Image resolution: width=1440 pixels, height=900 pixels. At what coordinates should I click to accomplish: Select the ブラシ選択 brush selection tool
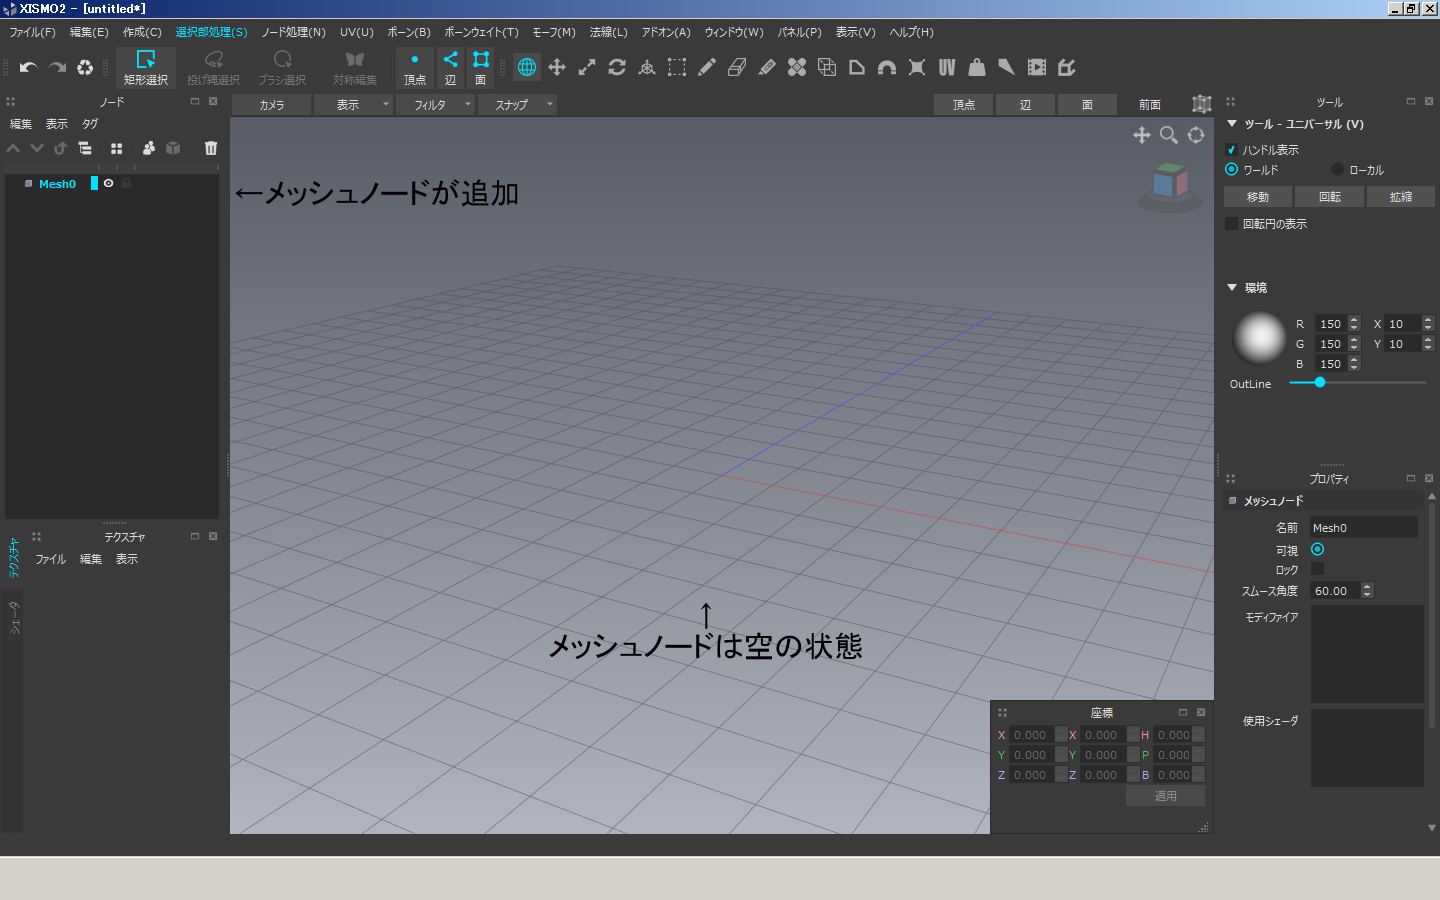pyautogui.click(x=282, y=67)
